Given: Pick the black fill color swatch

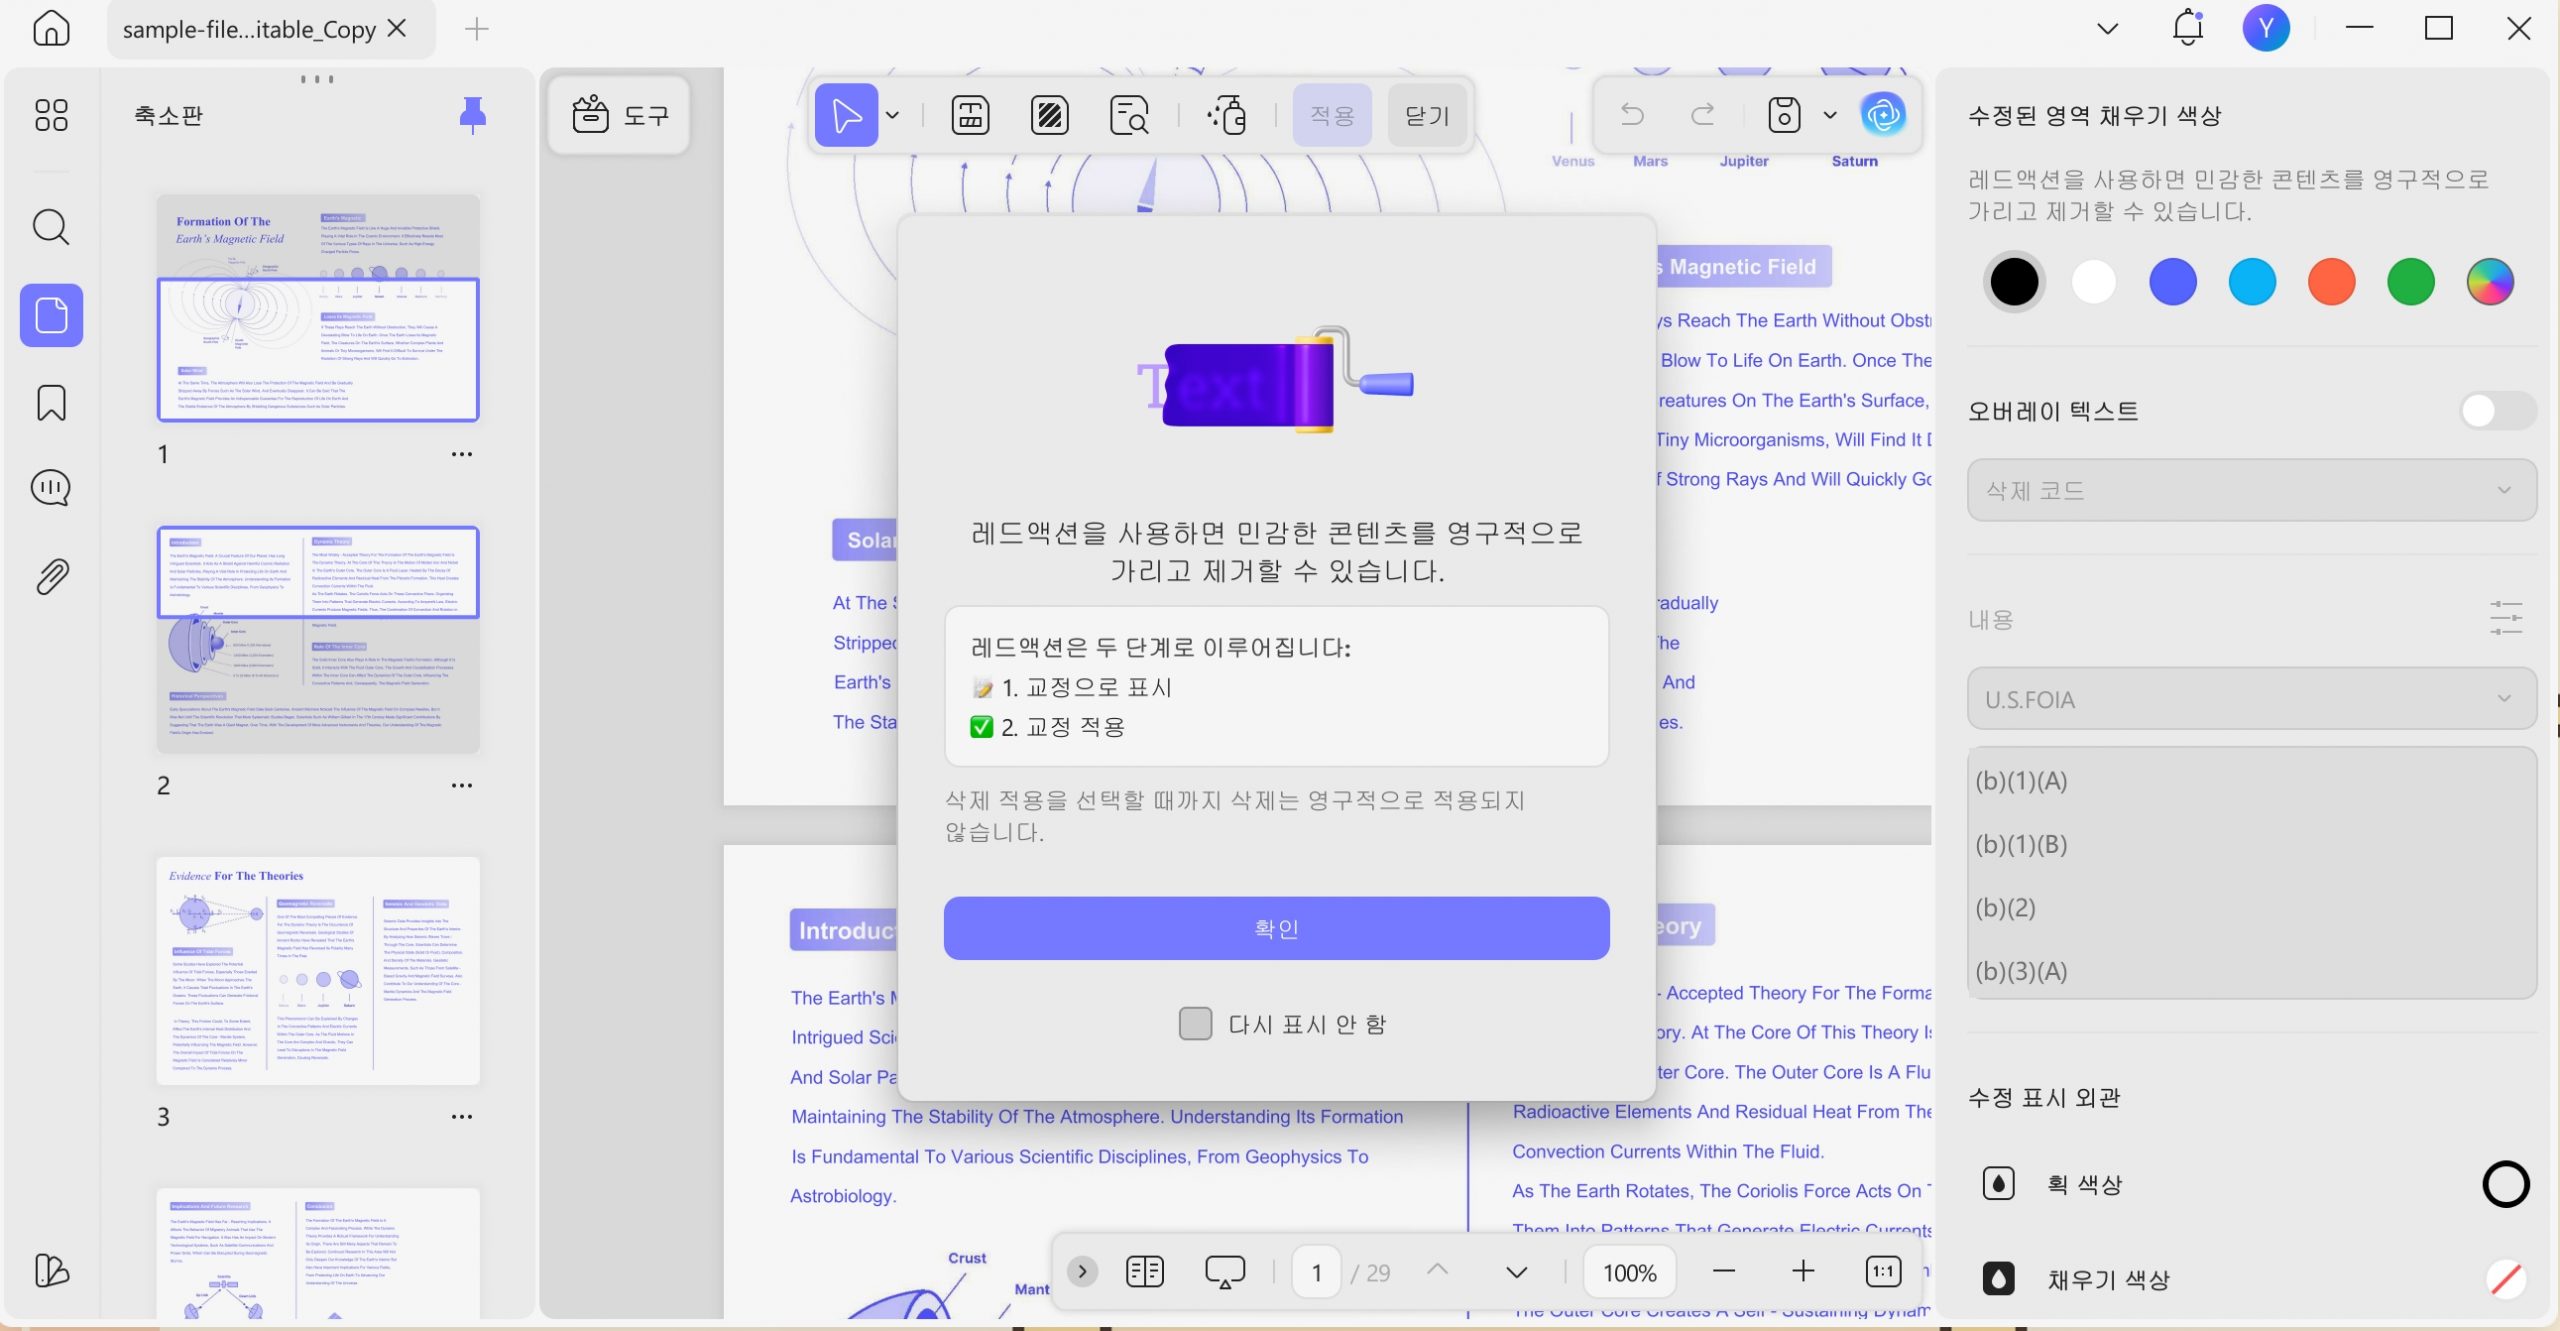Looking at the screenshot, I should pos(2014,281).
